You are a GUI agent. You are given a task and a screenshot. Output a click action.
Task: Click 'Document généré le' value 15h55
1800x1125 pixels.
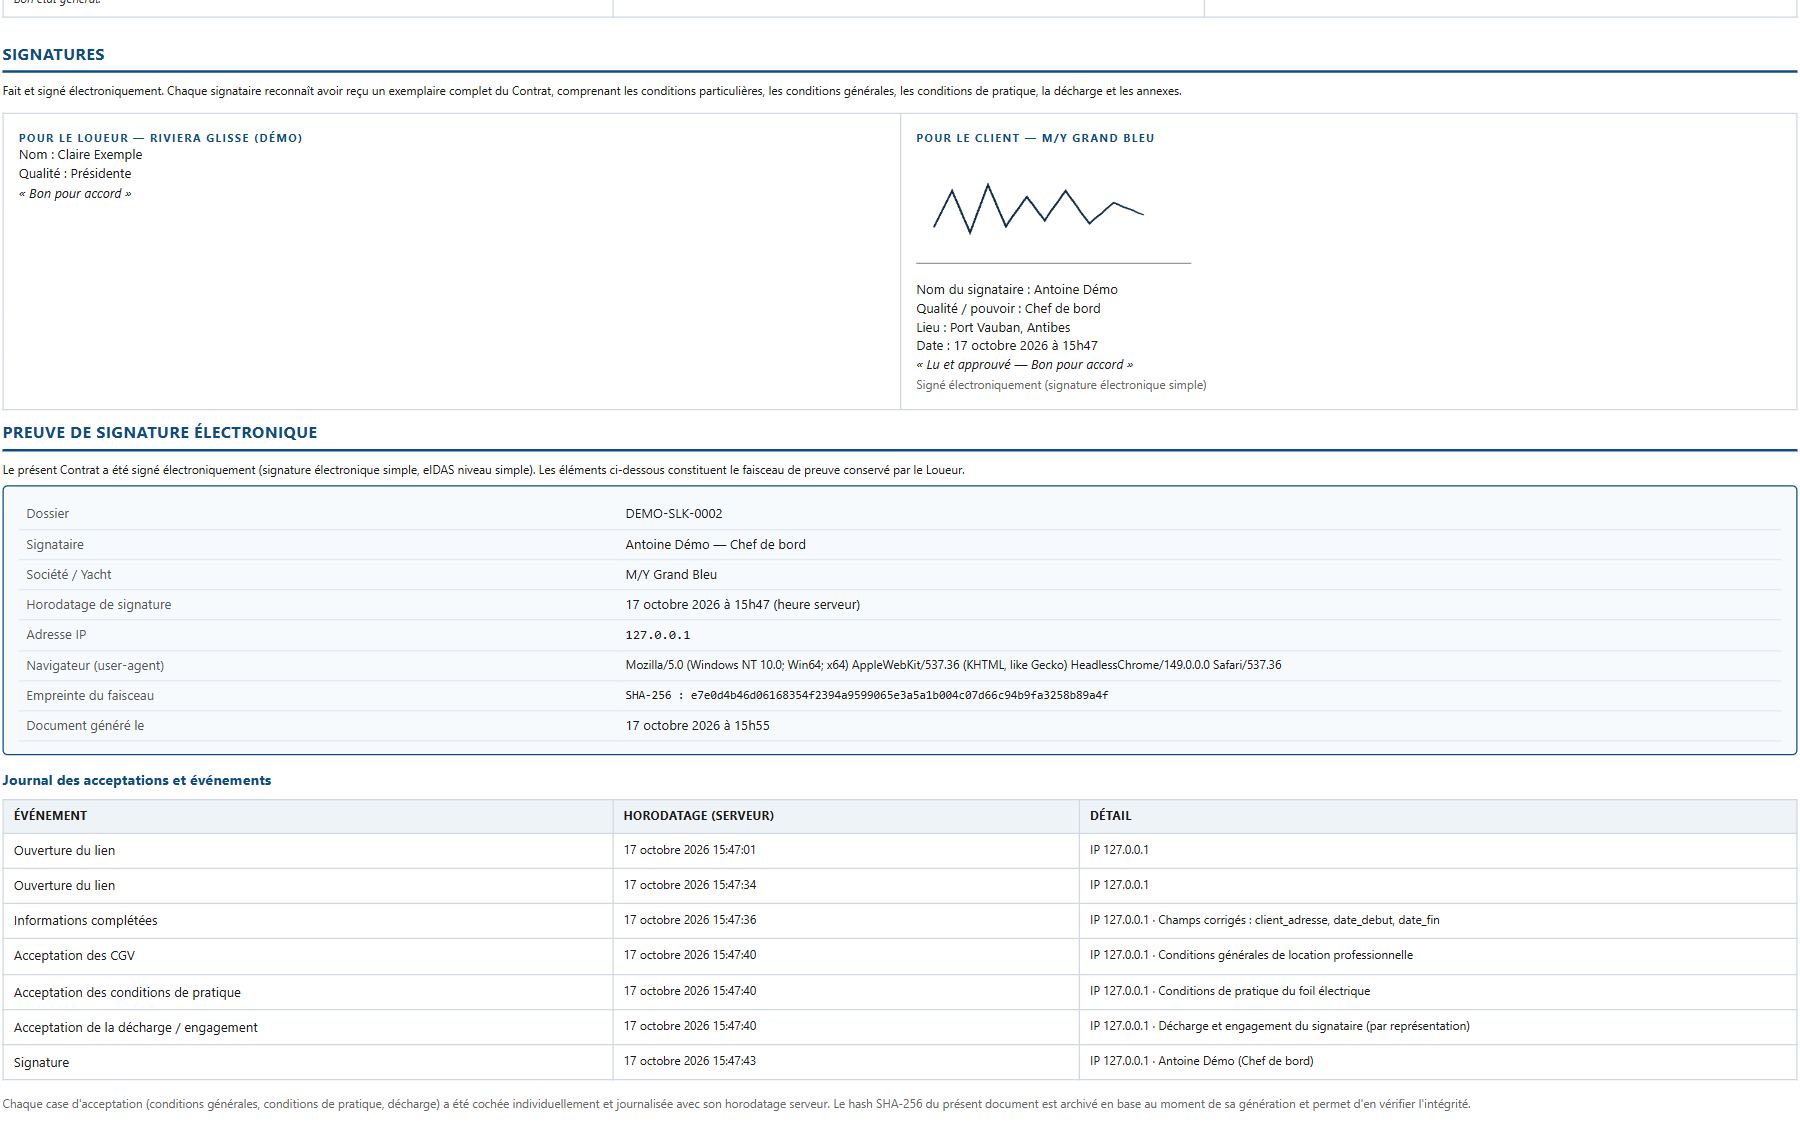(697, 725)
